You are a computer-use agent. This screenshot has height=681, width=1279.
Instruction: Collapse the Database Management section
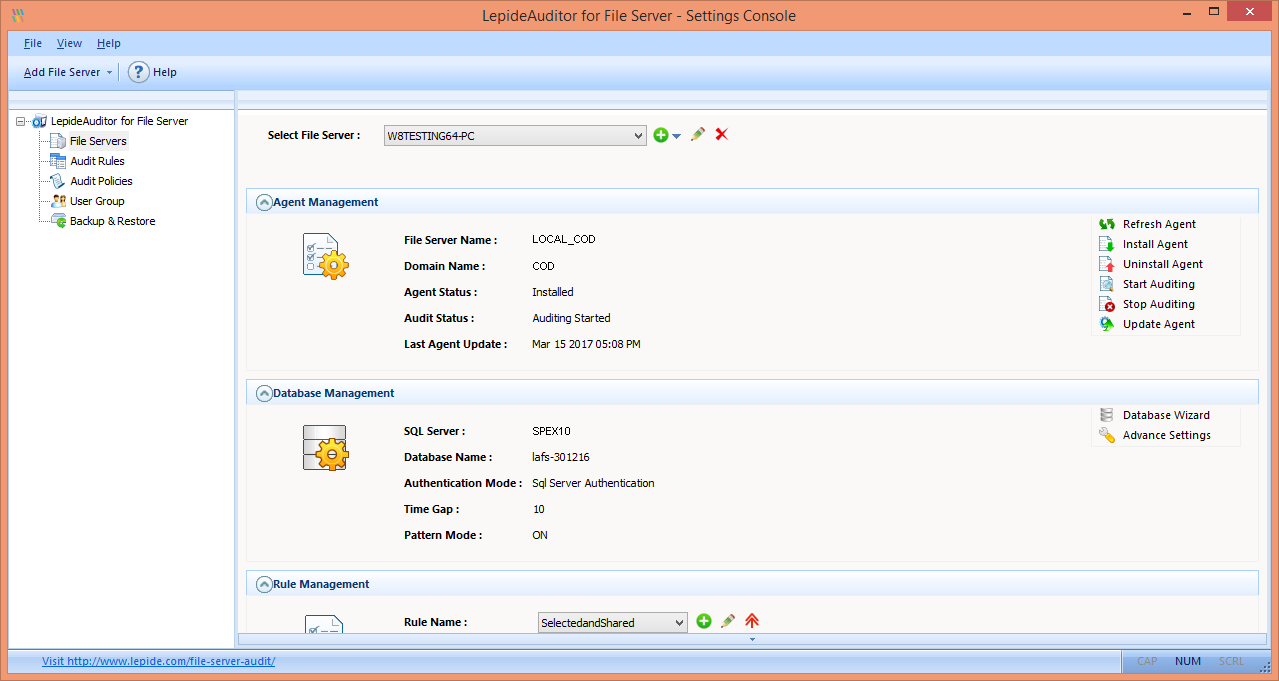[x=264, y=393]
